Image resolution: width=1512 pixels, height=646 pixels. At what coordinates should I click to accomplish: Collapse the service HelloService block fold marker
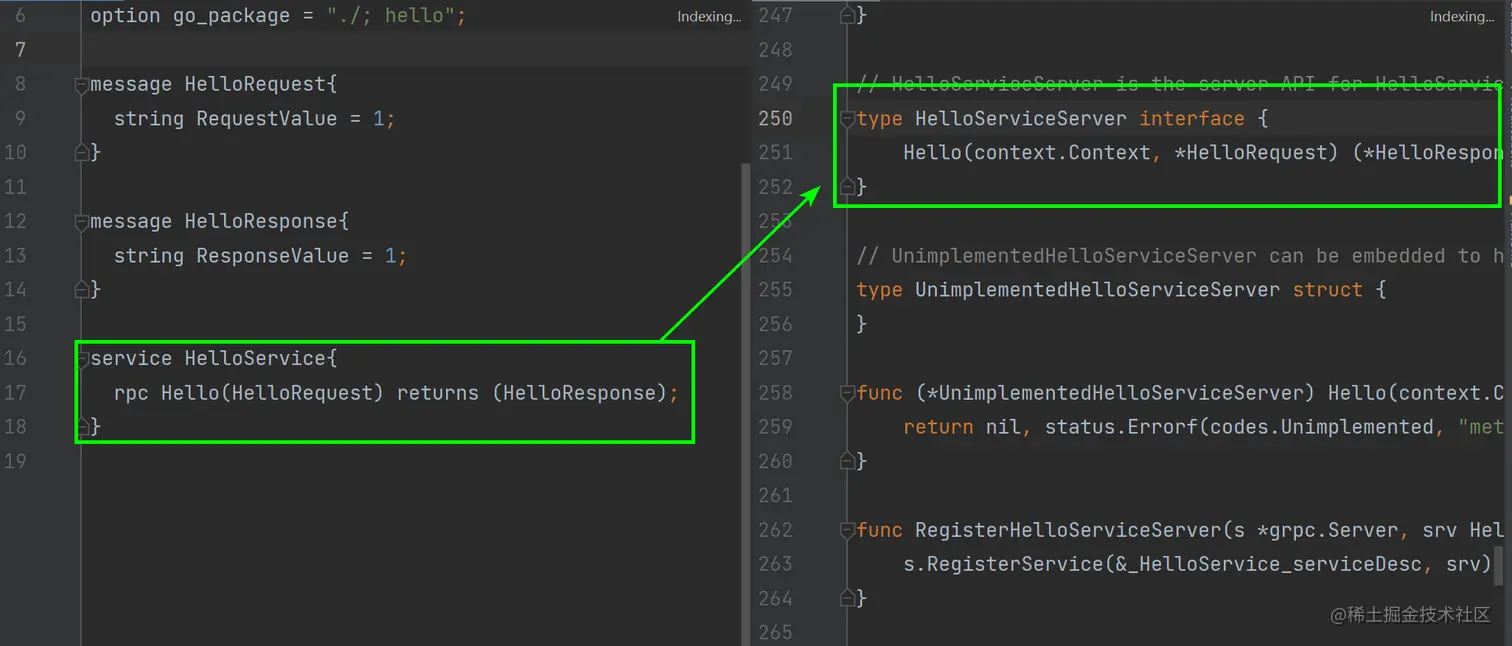(x=82, y=359)
